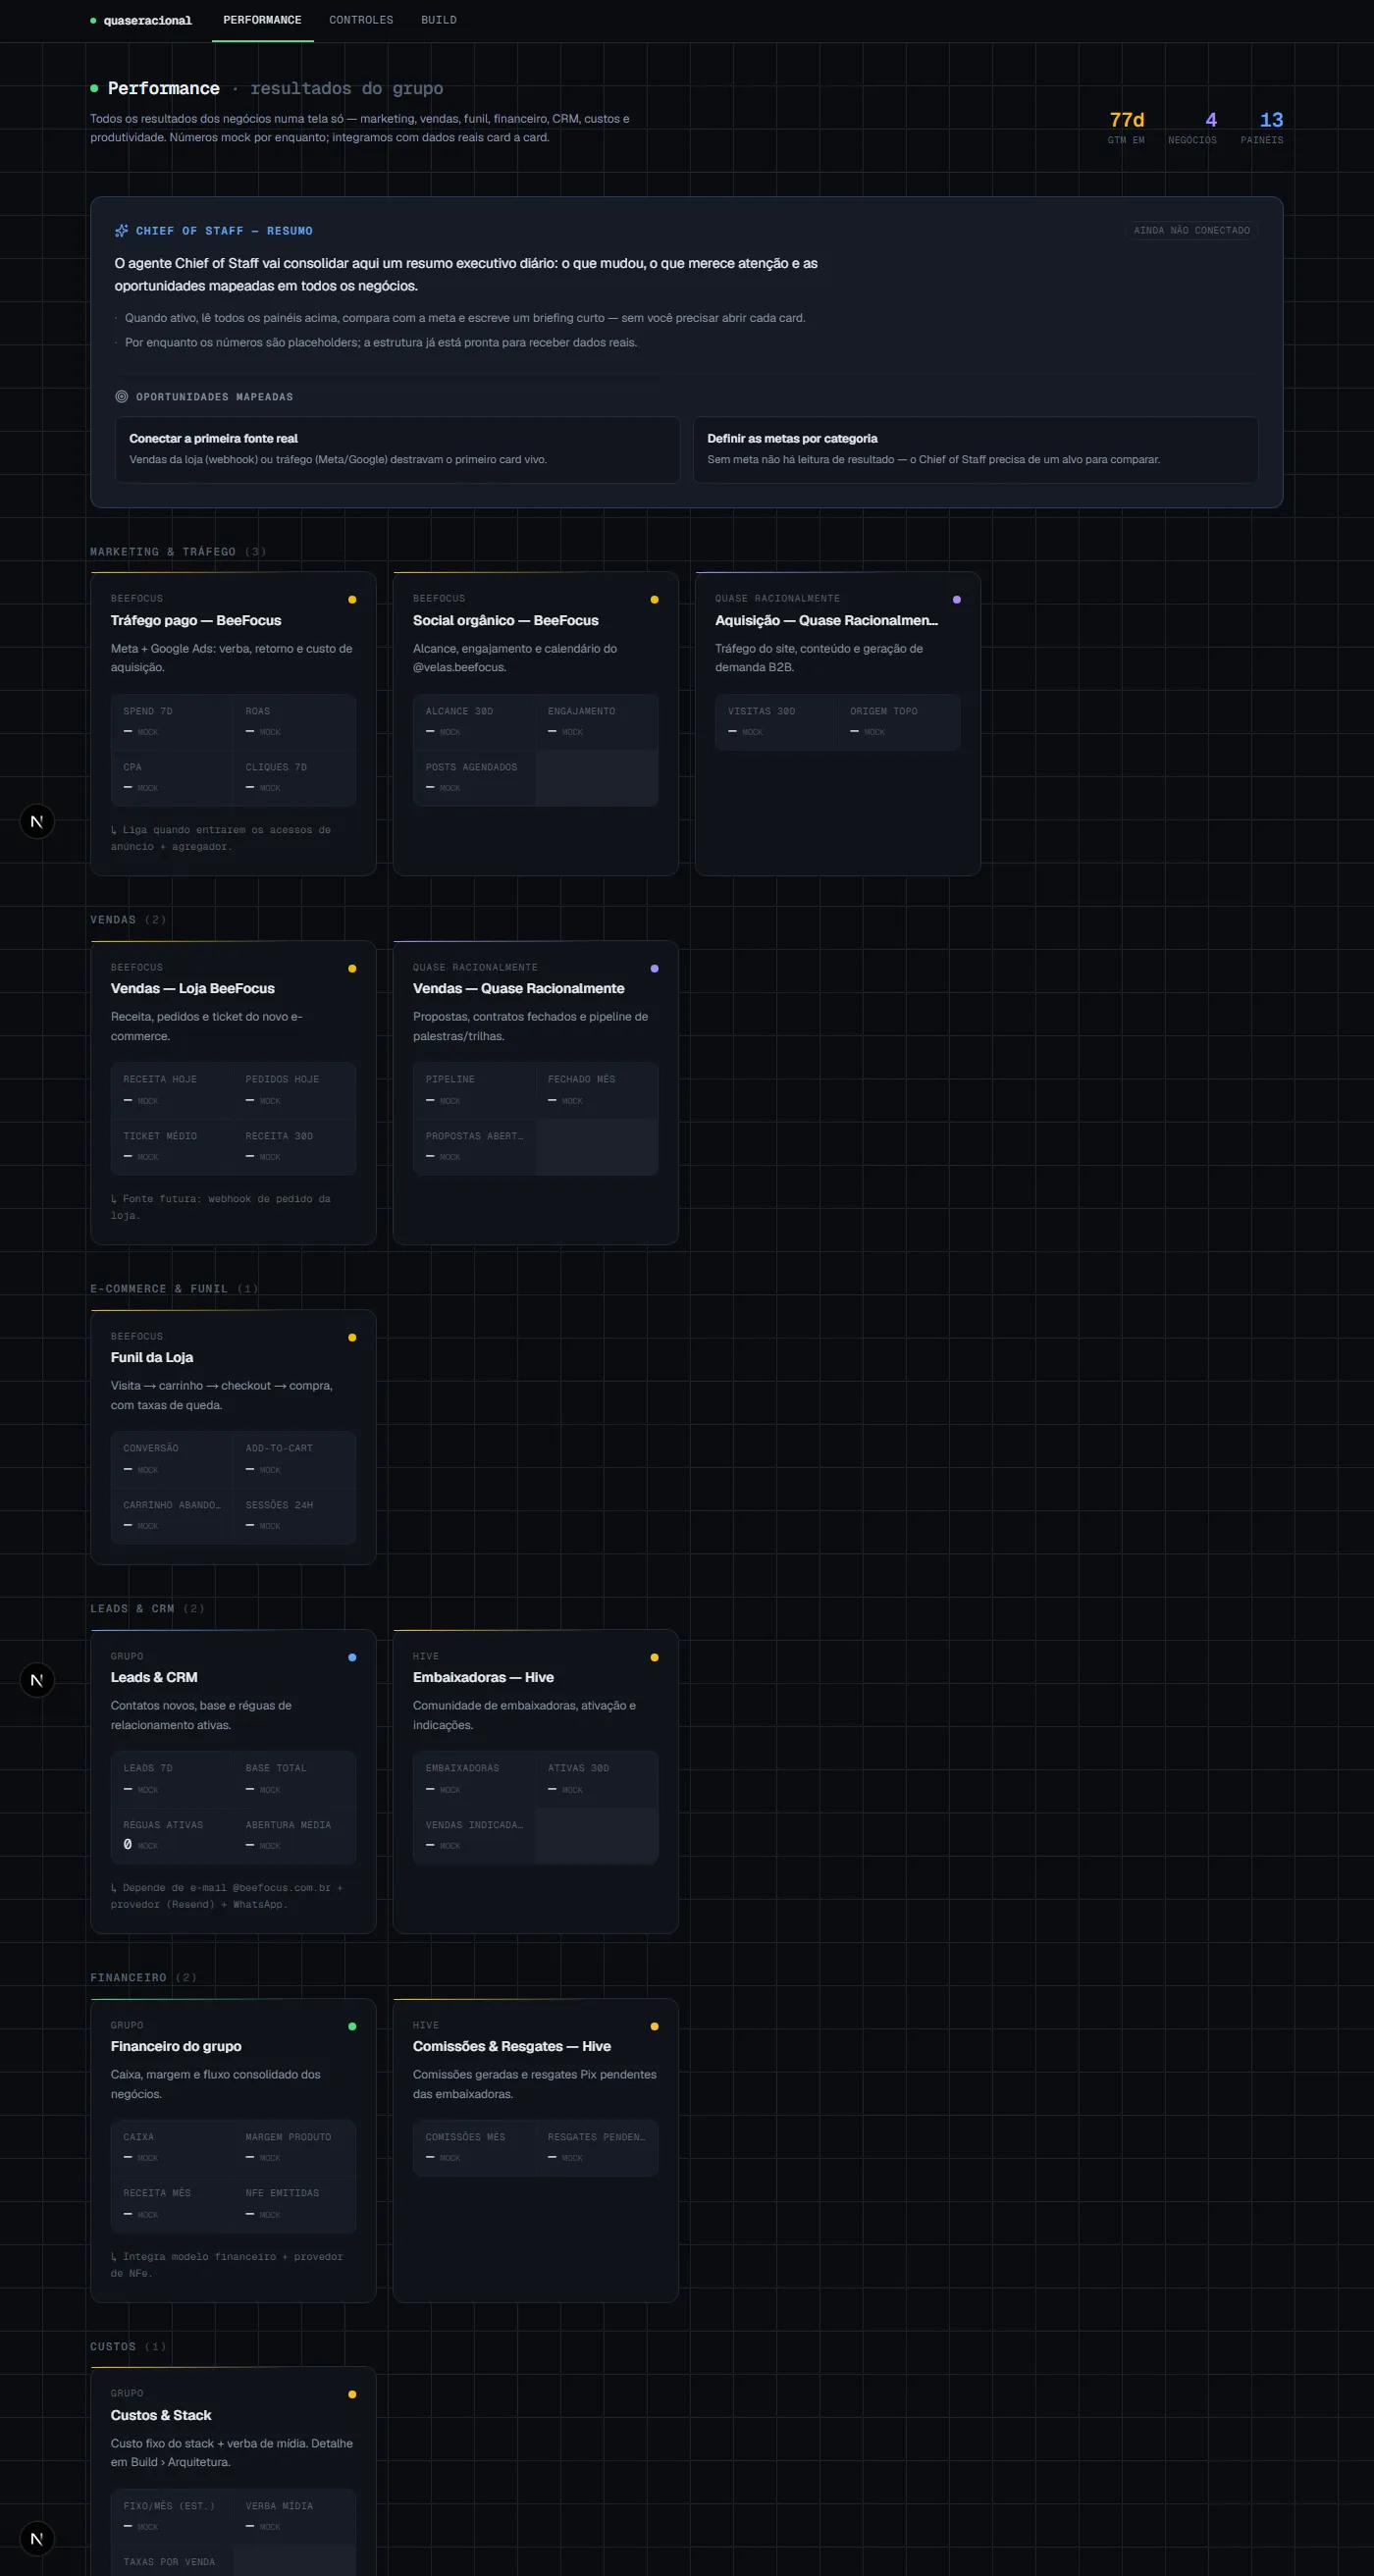Click the green dot beside quaseracional logo
This screenshot has width=1374, height=2576.
click(93, 21)
